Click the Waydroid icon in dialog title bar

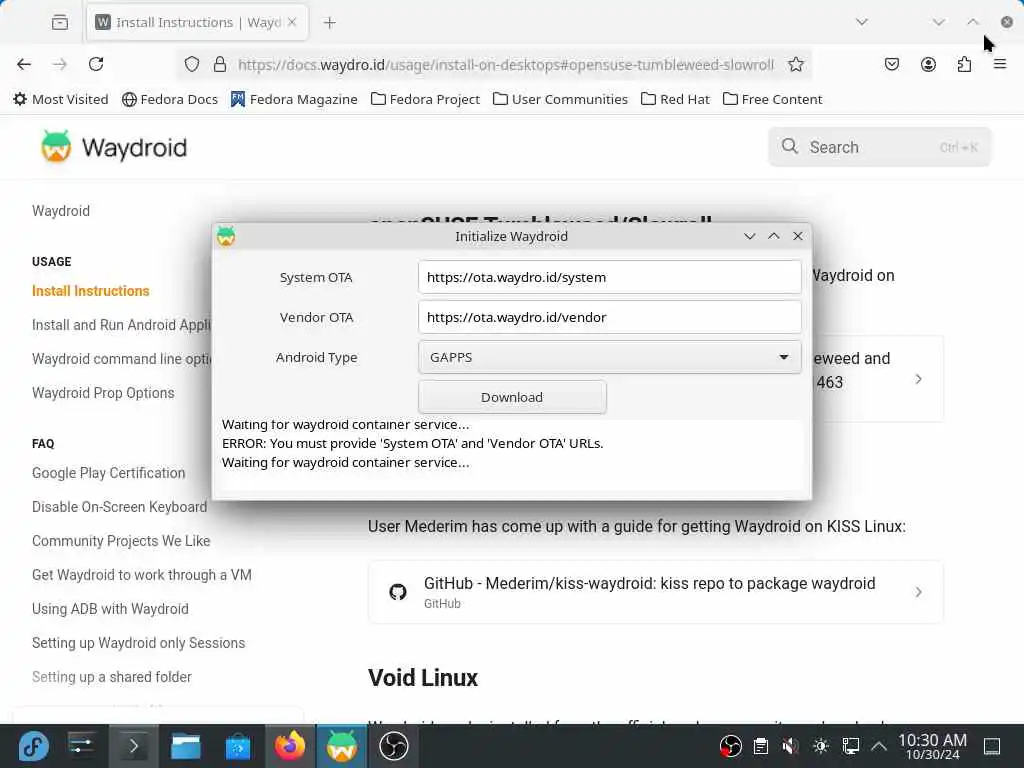(x=226, y=236)
